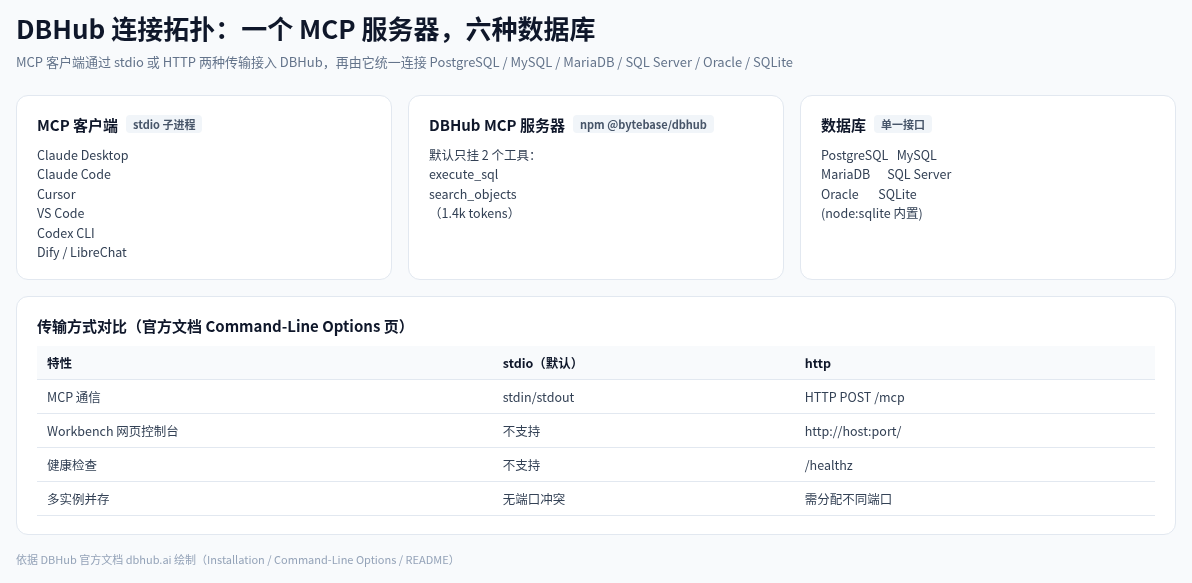This screenshot has width=1192, height=583.
Task: Click the HTTP POST /mcp cell
Action: [x=854, y=397]
